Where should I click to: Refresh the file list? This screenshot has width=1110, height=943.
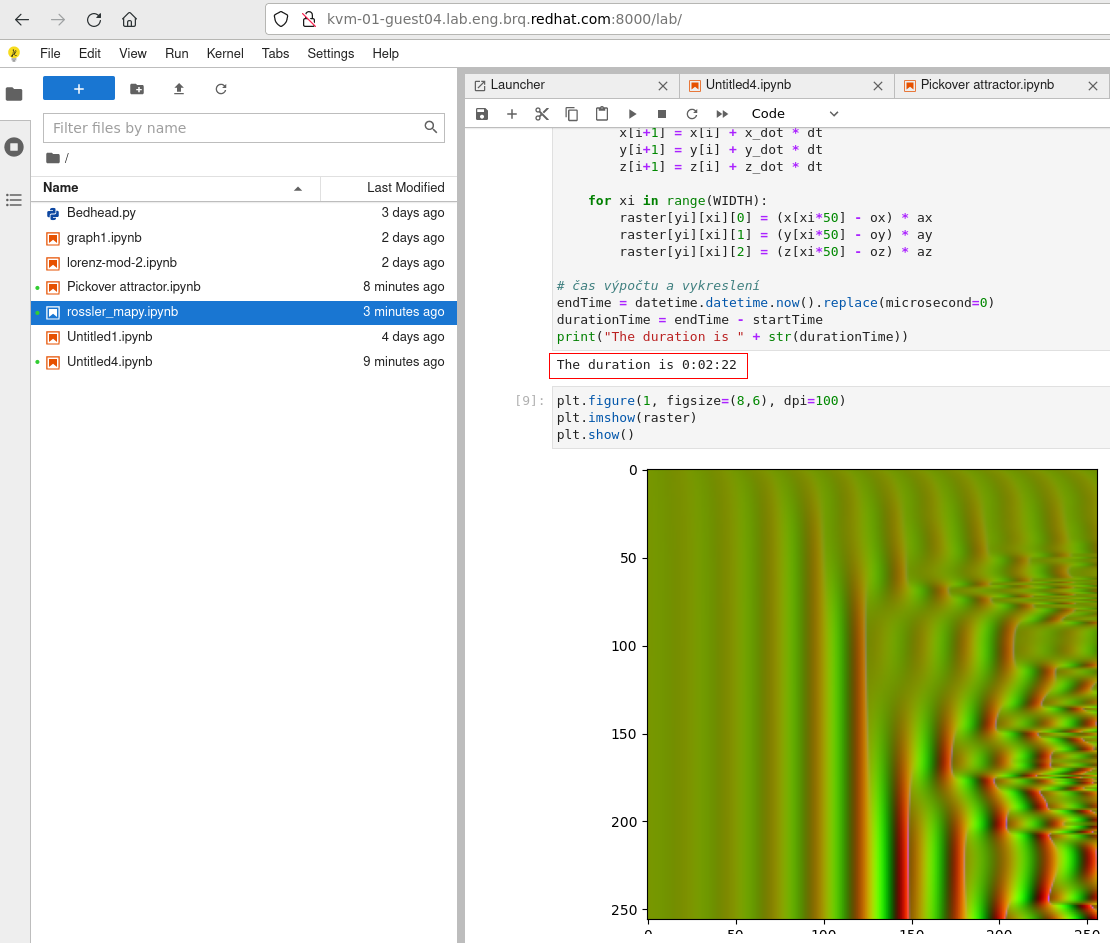click(x=221, y=89)
